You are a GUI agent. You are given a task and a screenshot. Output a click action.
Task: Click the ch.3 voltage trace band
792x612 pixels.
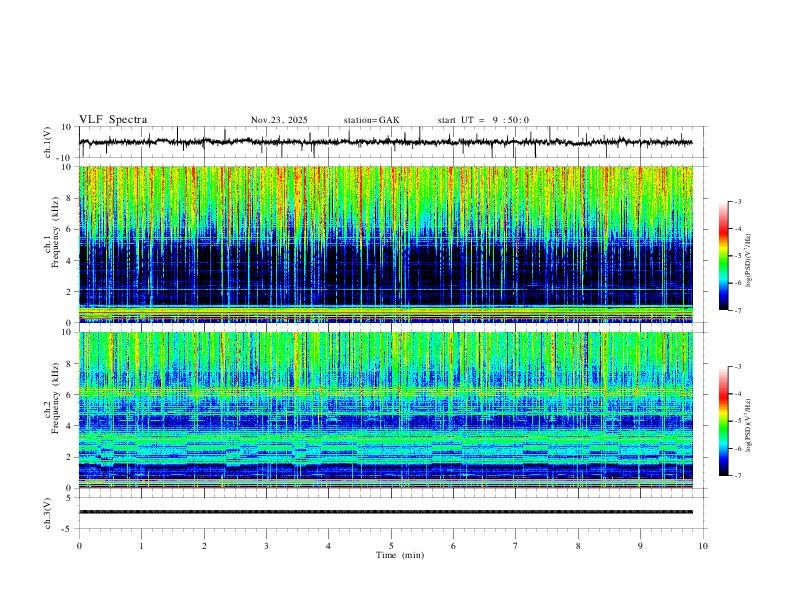point(385,512)
